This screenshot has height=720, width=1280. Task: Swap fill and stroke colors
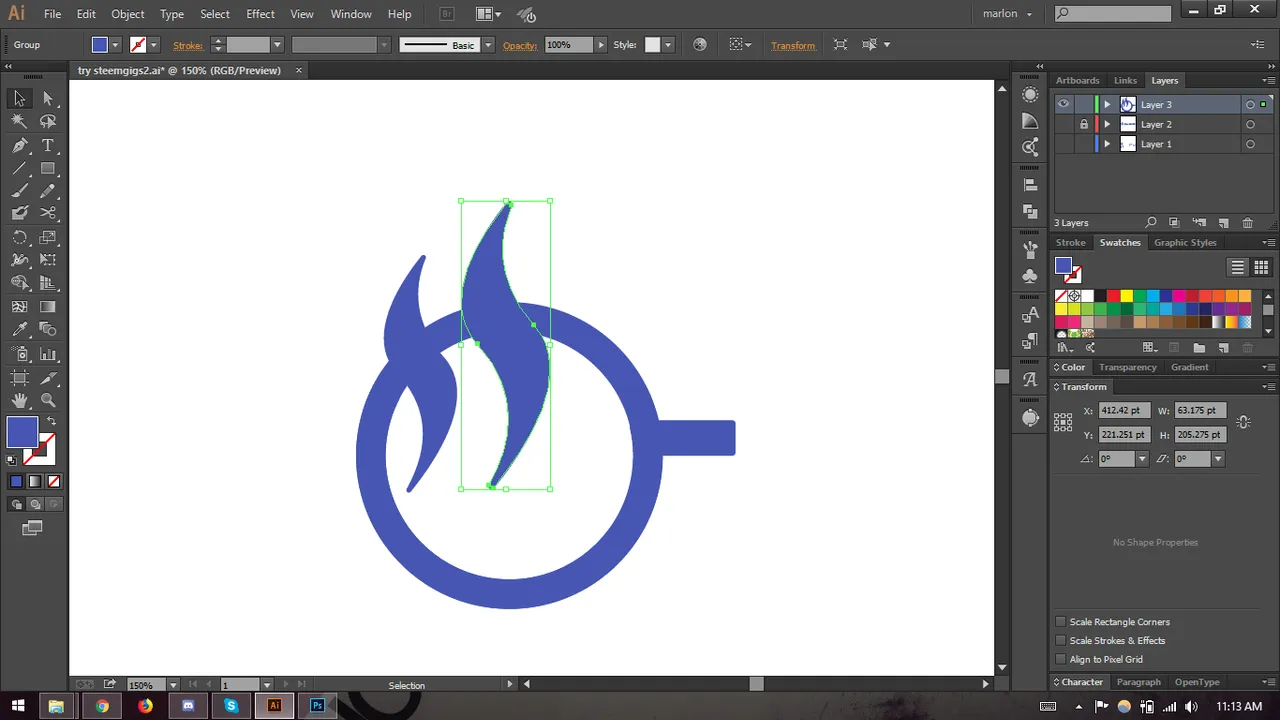pyautogui.click(x=51, y=421)
